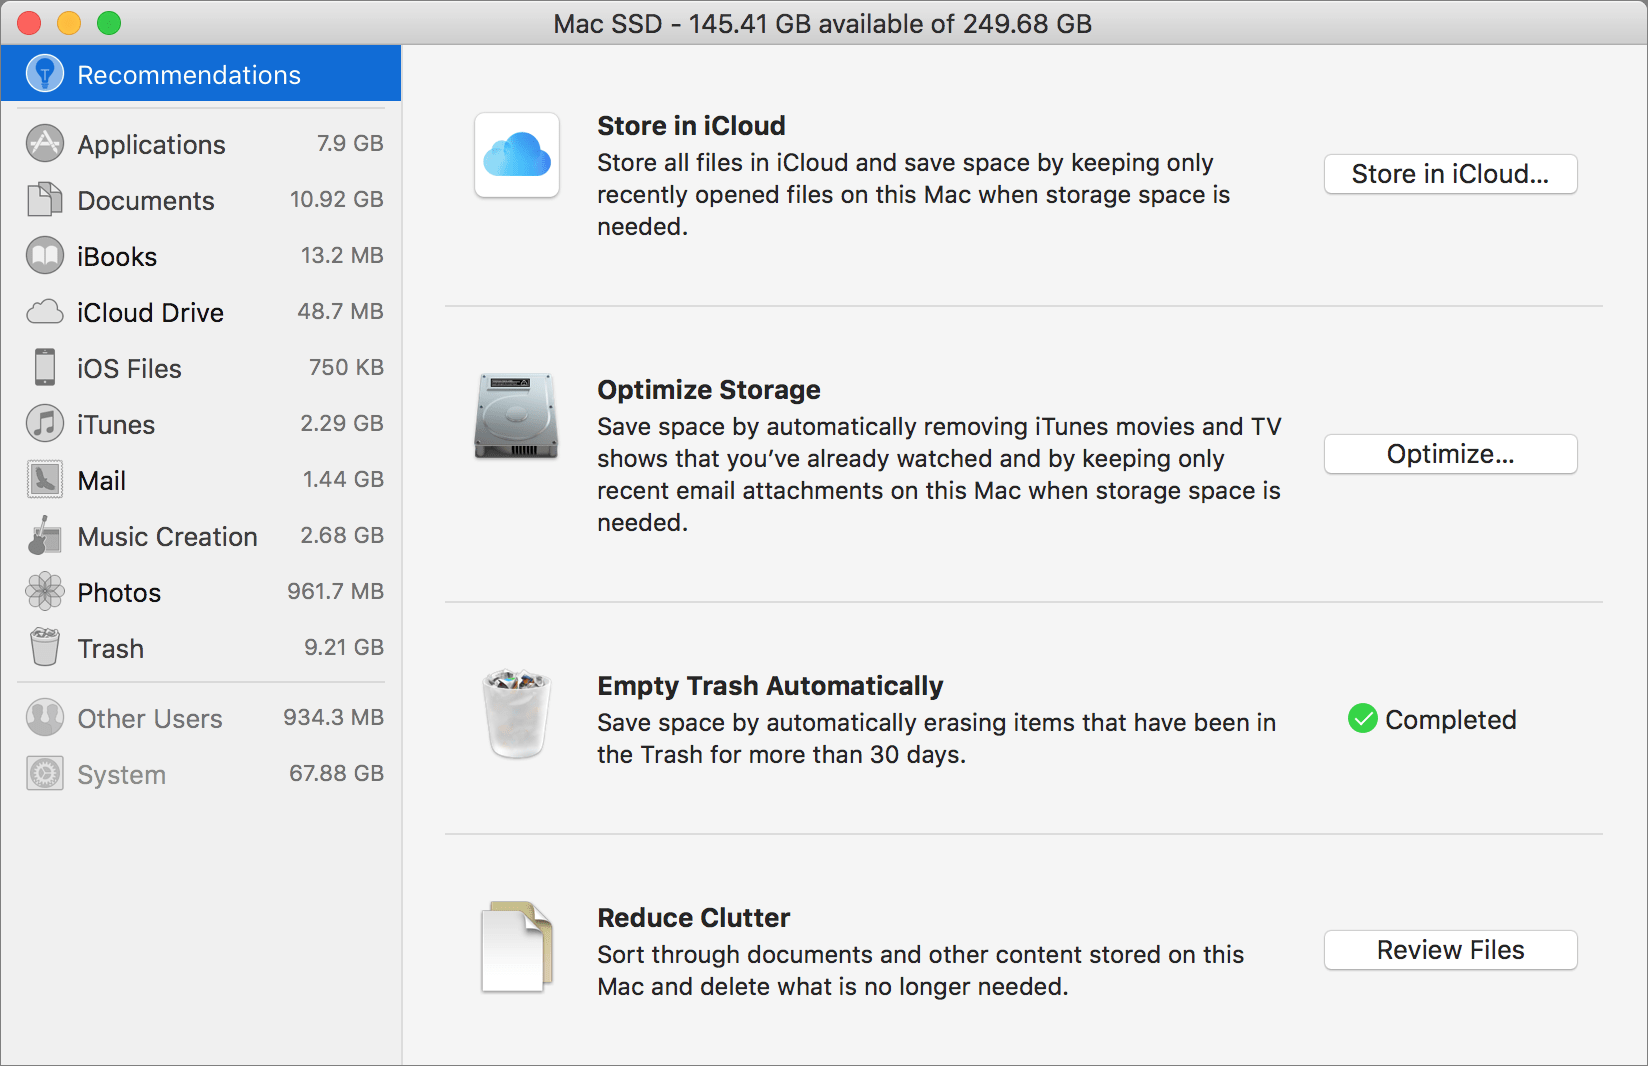Click the Recommendations lightbulb icon
The width and height of the screenshot is (1648, 1066).
(x=44, y=73)
